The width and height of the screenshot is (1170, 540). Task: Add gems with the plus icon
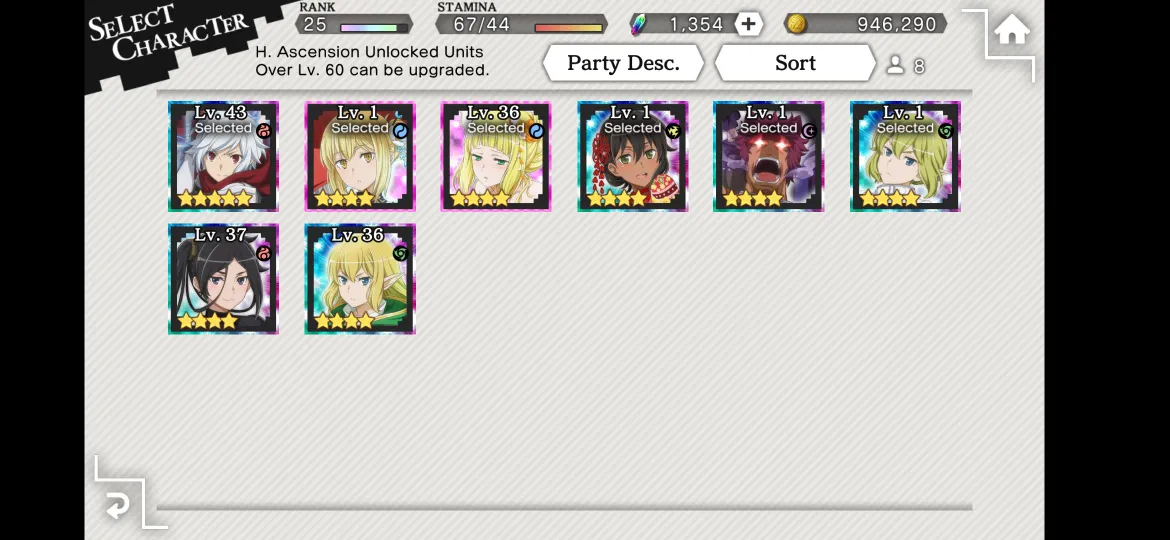[x=748, y=24]
